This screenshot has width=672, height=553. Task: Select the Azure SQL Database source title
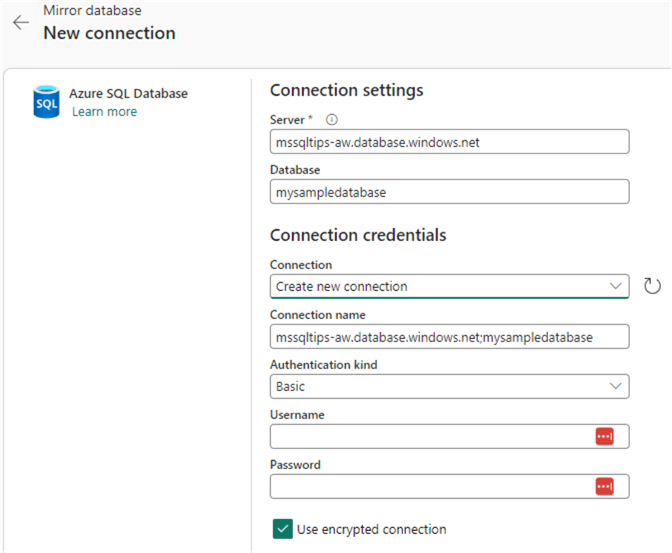click(128, 94)
